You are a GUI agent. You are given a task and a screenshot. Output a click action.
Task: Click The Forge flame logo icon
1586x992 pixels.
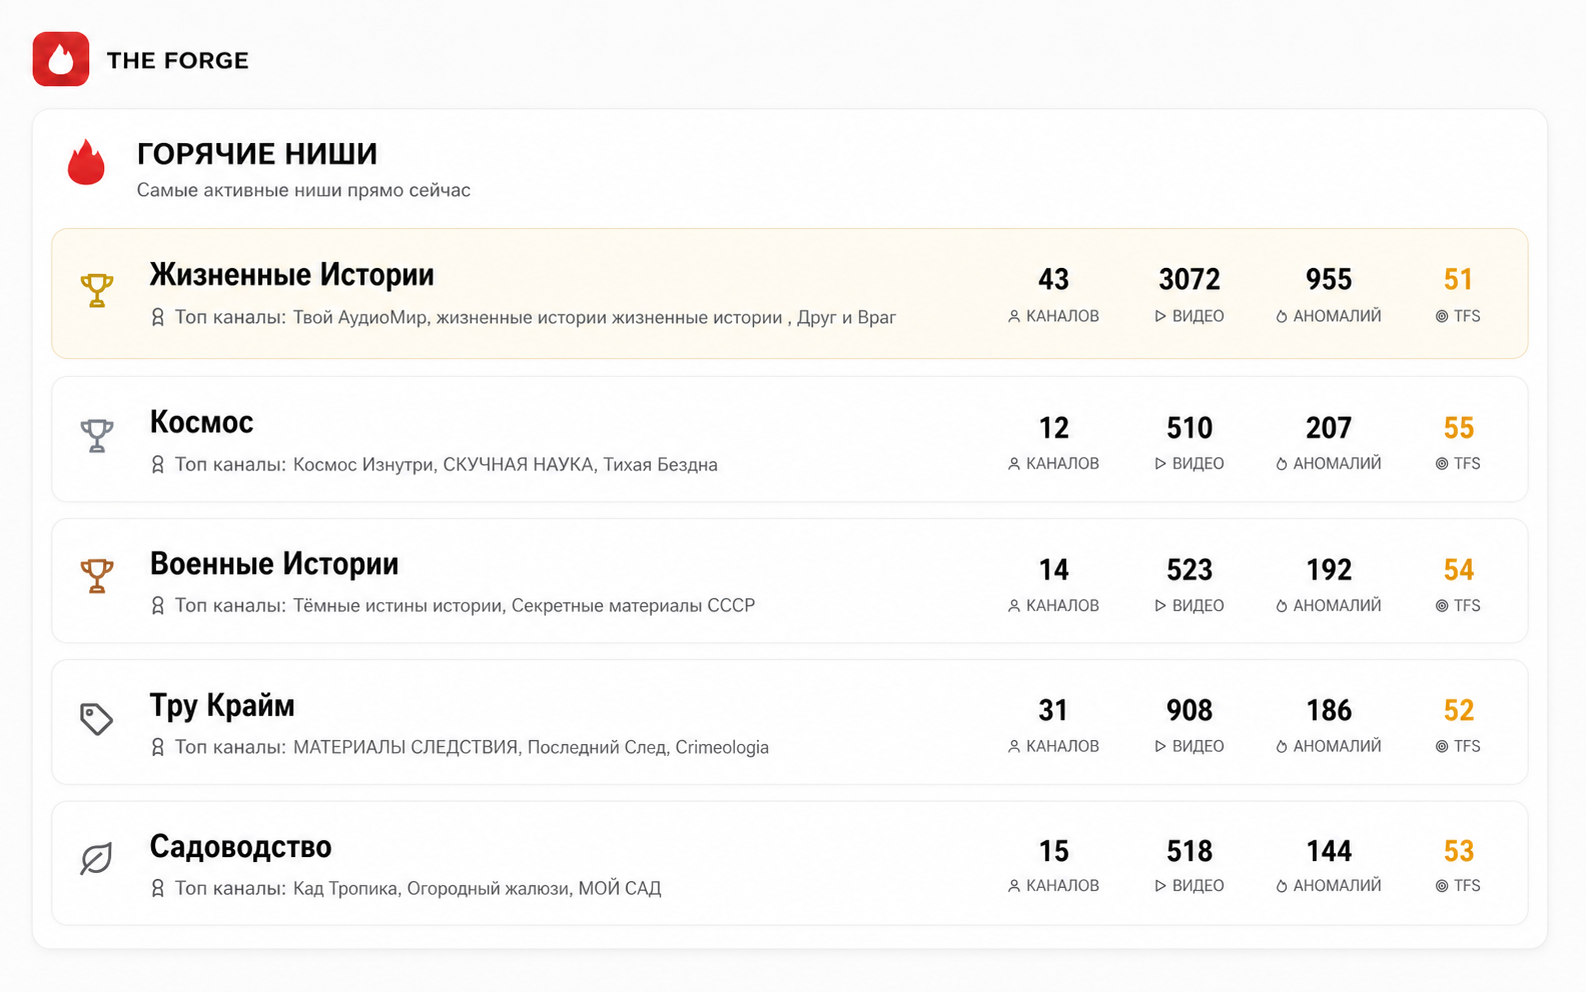pos(61,59)
